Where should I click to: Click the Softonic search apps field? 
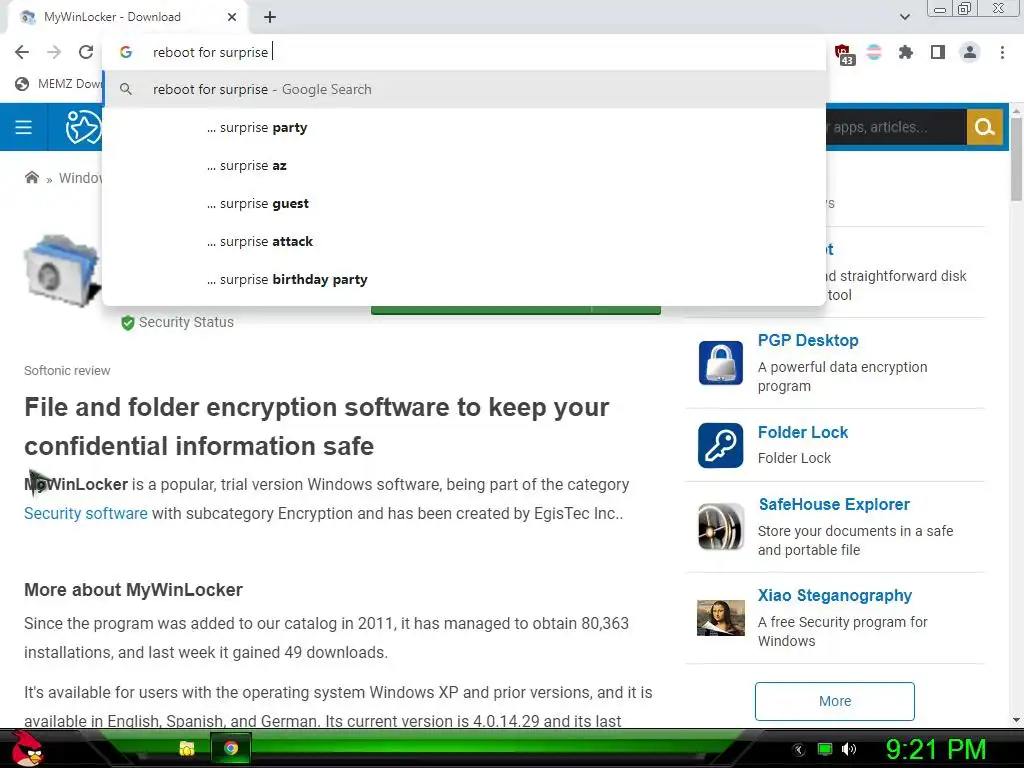tap(896, 127)
